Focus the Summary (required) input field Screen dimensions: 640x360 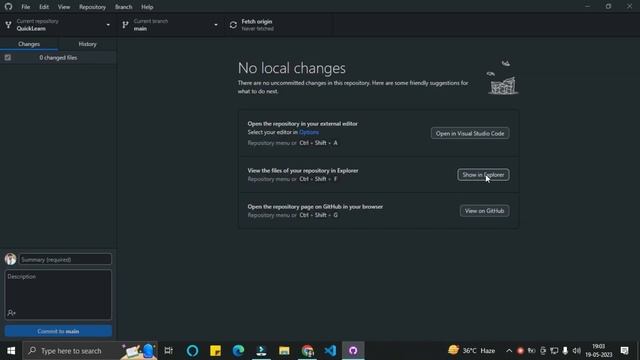coord(65,259)
